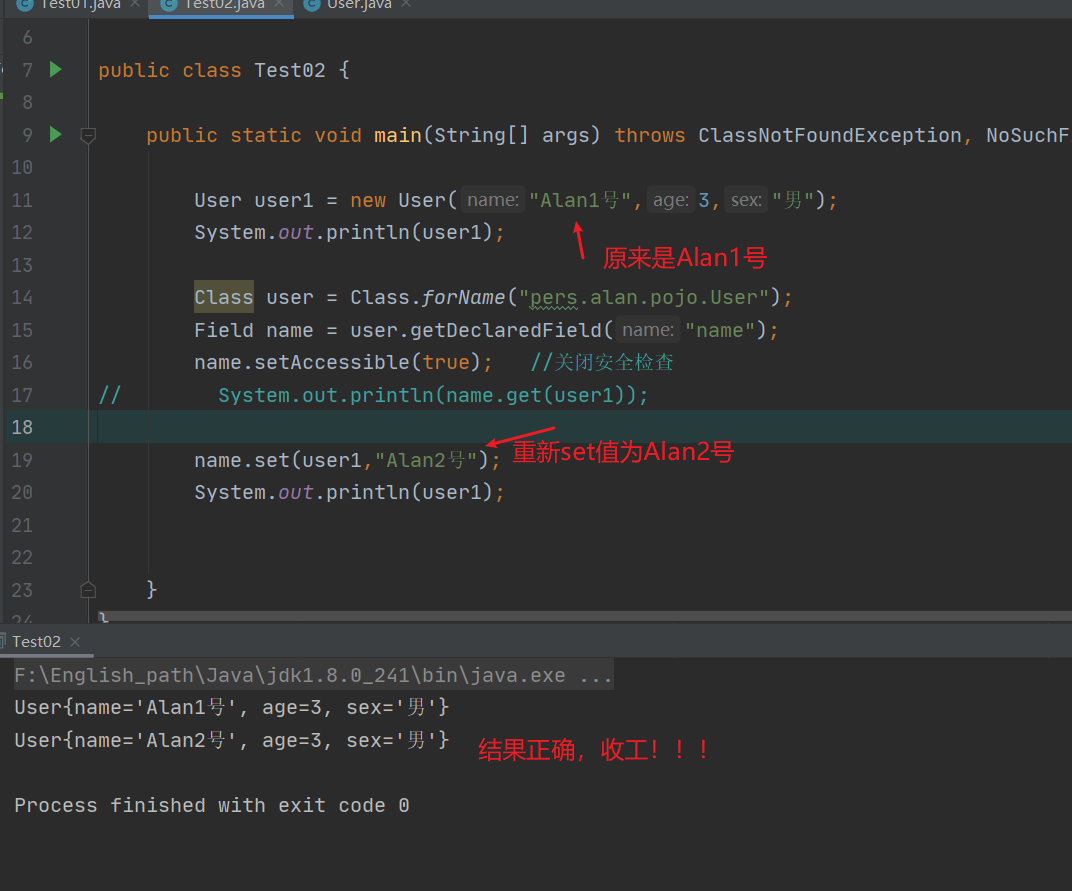1072x891 pixels.
Task: Click the forName method call
Action: pyautogui.click(x=463, y=297)
